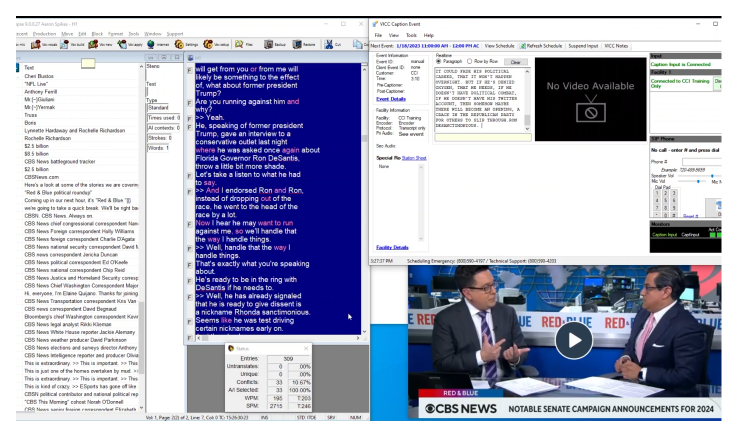Open the Support menu

(175, 34)
